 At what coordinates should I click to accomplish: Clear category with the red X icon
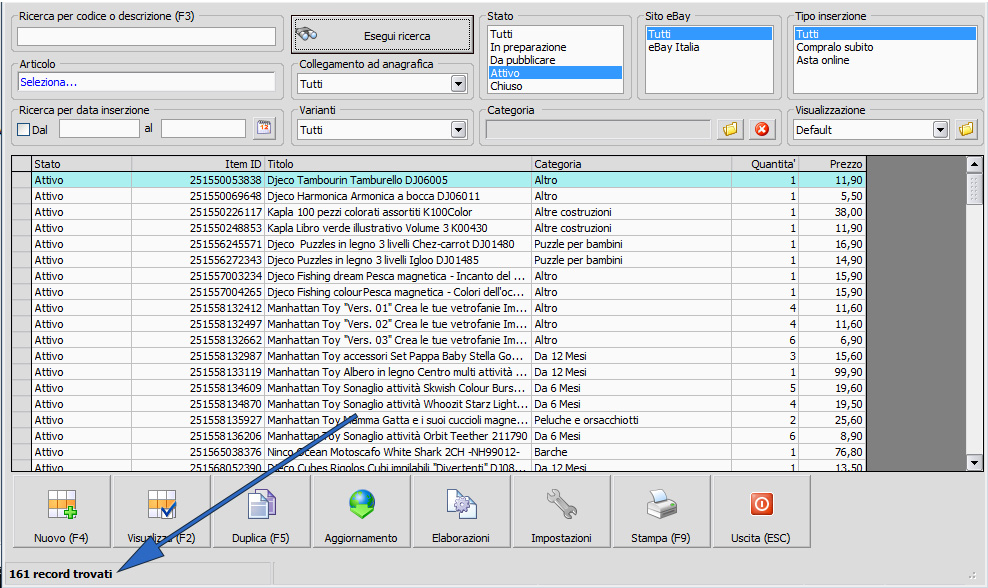point(762,129)
